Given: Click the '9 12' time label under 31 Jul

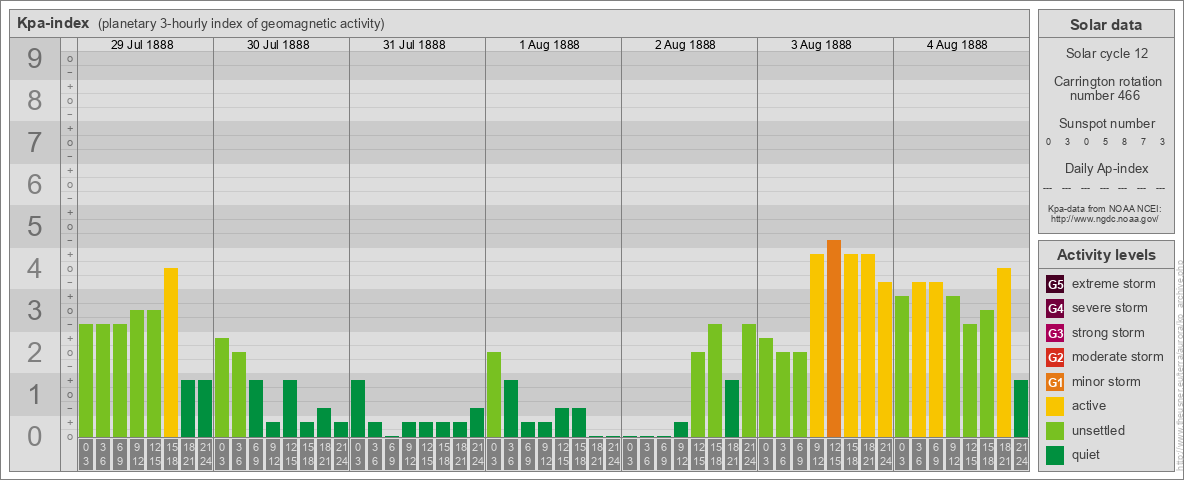Looking at the screenshot, I should [x=409, y=454].
